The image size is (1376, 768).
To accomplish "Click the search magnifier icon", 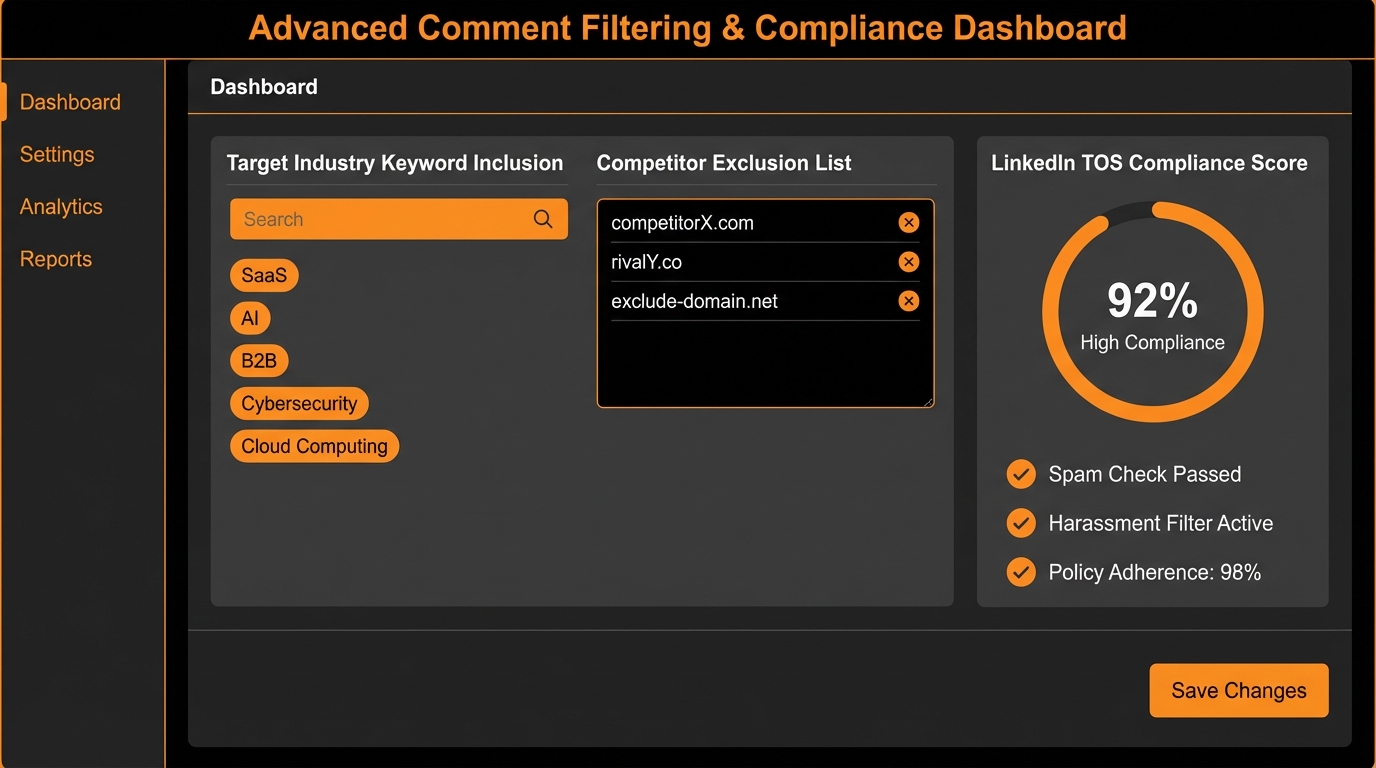I will [x=543, y=219].
